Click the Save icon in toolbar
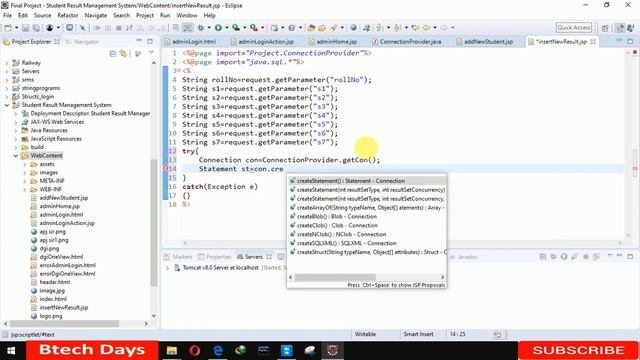Viewport: 640px width, 360px height. (25, 28)
